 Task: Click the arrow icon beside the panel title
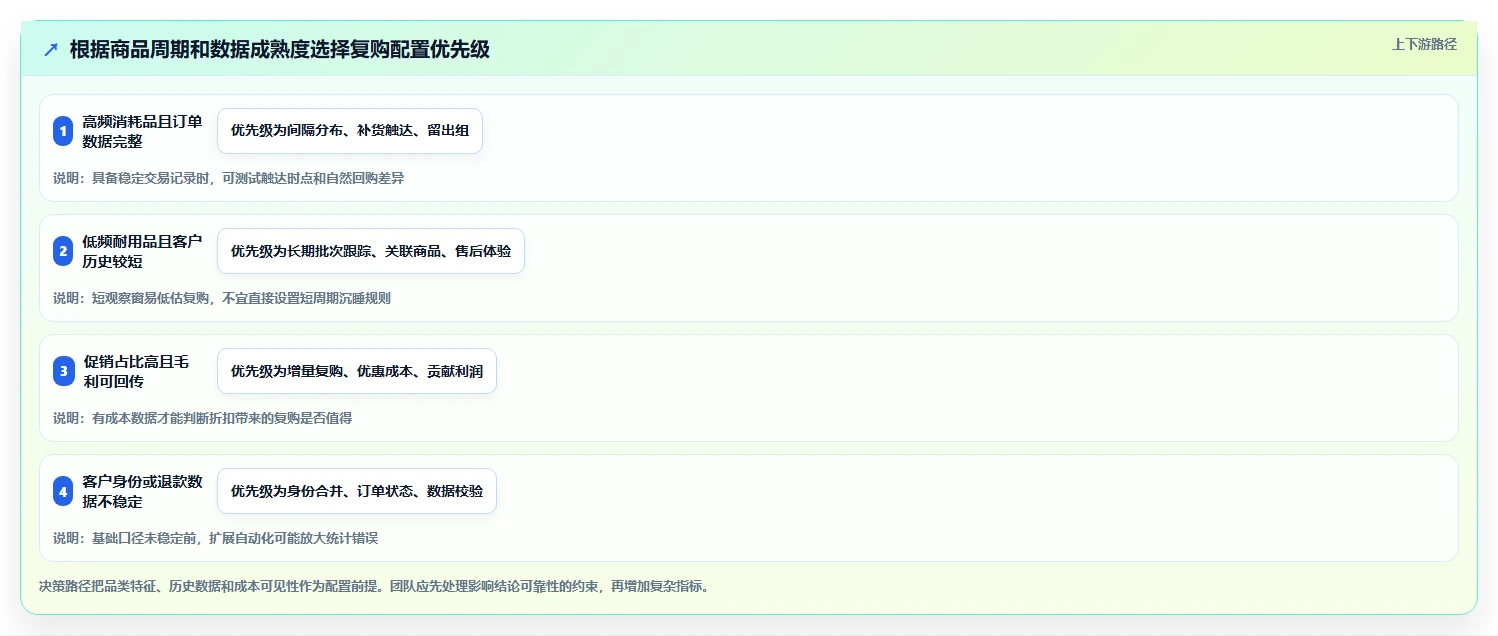(x=51, y=50)
